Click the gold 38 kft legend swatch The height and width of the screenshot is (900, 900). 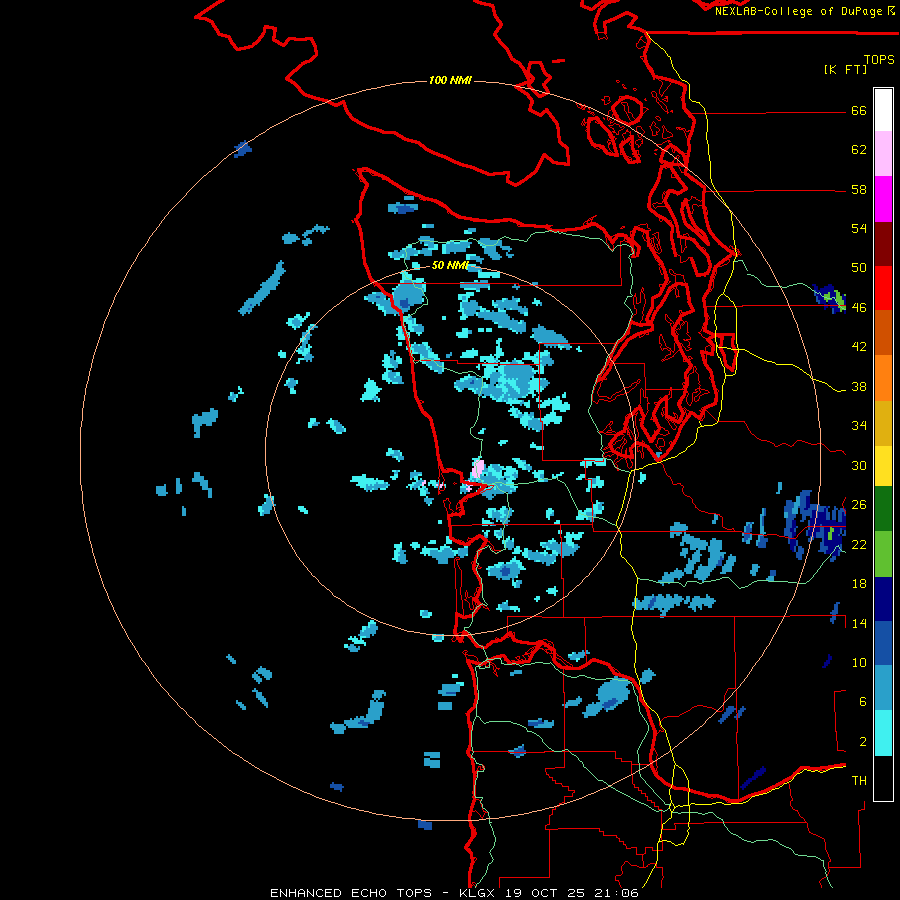tap(883, 423)
